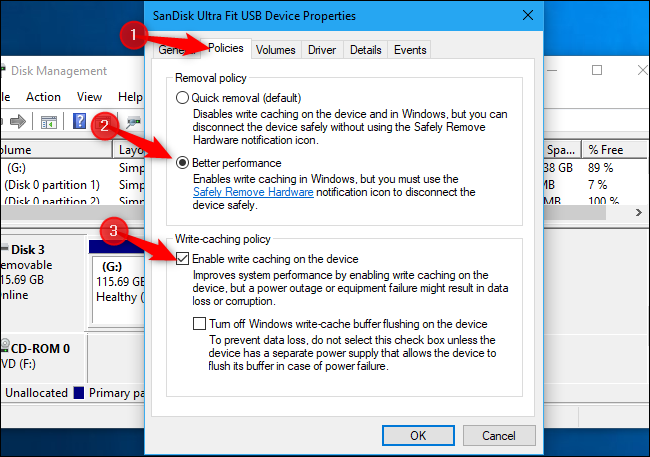650x457 pixels.
Task: Open the View menu in Disk Management
Action: [89, 97]
